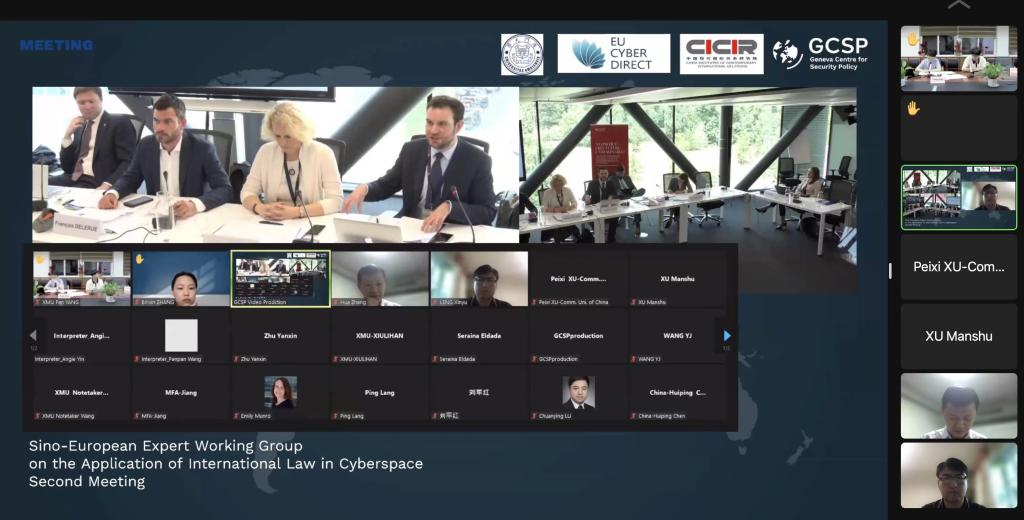This screenshot has height=520, width=1024.
Task: Select the Peixi XU-Com sidebar tile
Action: (x=958, y=267)
